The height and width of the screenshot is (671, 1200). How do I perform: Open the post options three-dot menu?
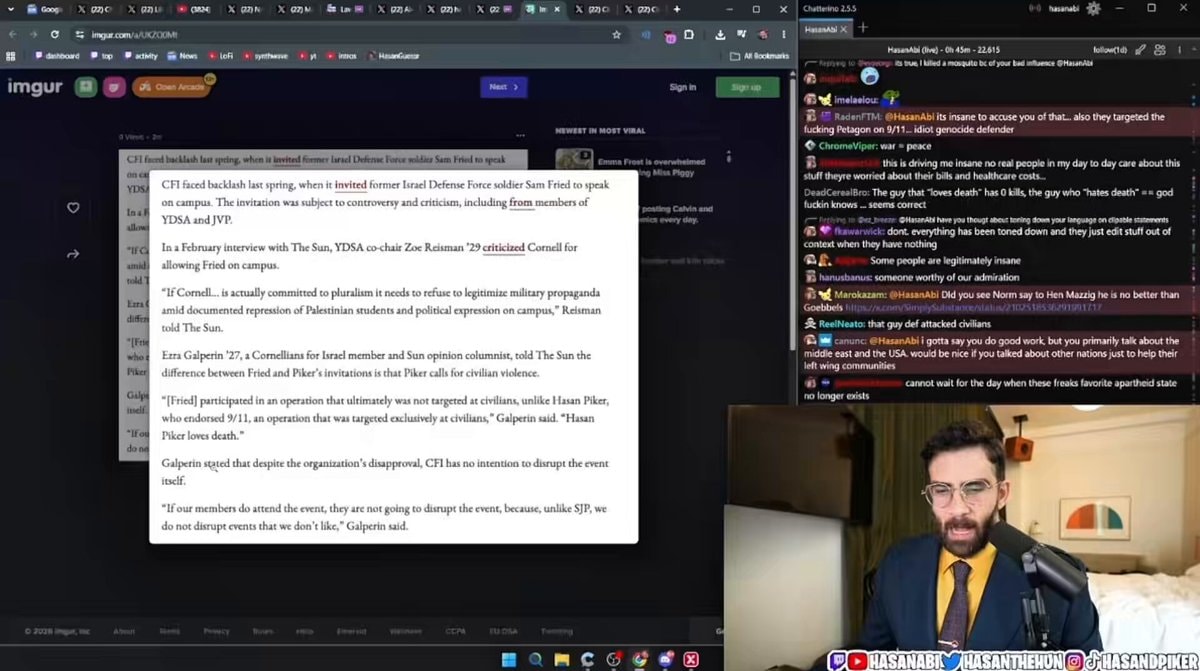click(520, 135)
